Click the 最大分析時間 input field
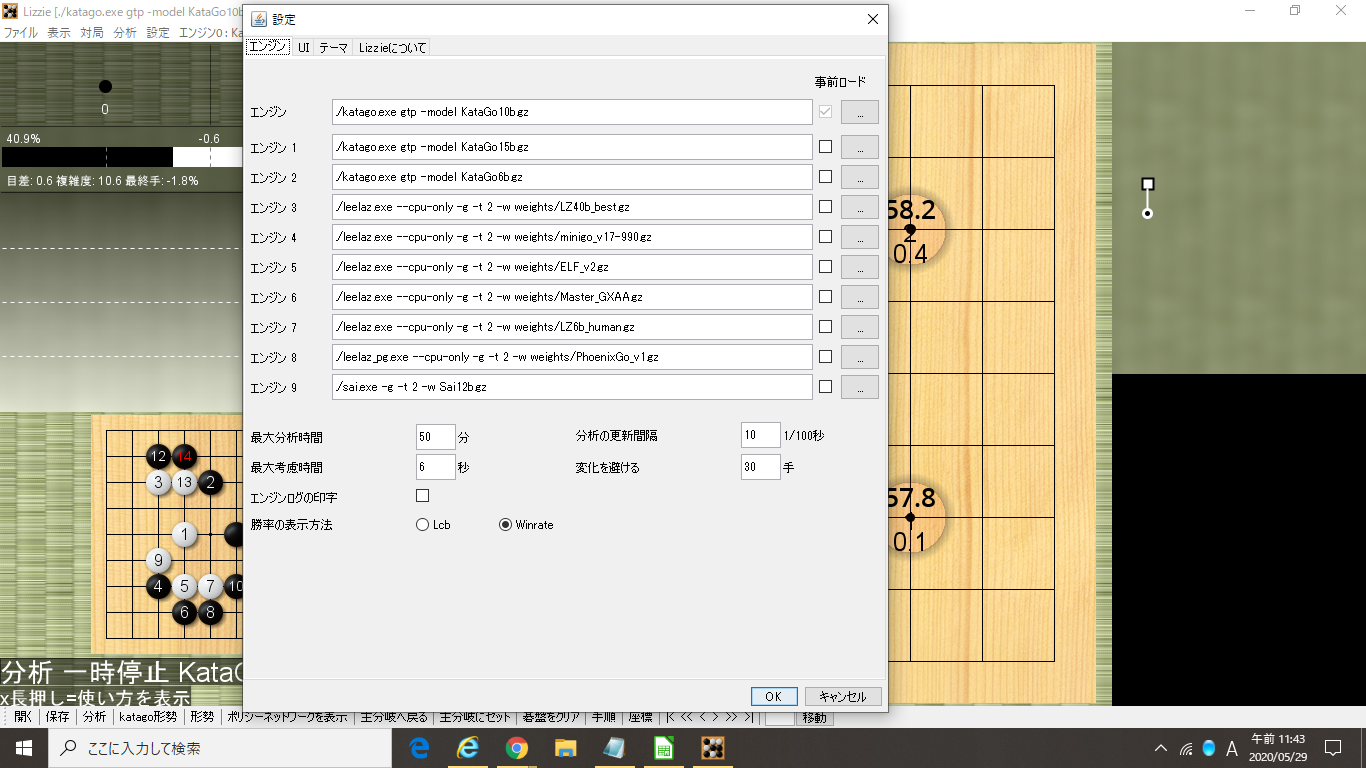1366x768 pixels. pyautogui.click(x=435, y=437)
